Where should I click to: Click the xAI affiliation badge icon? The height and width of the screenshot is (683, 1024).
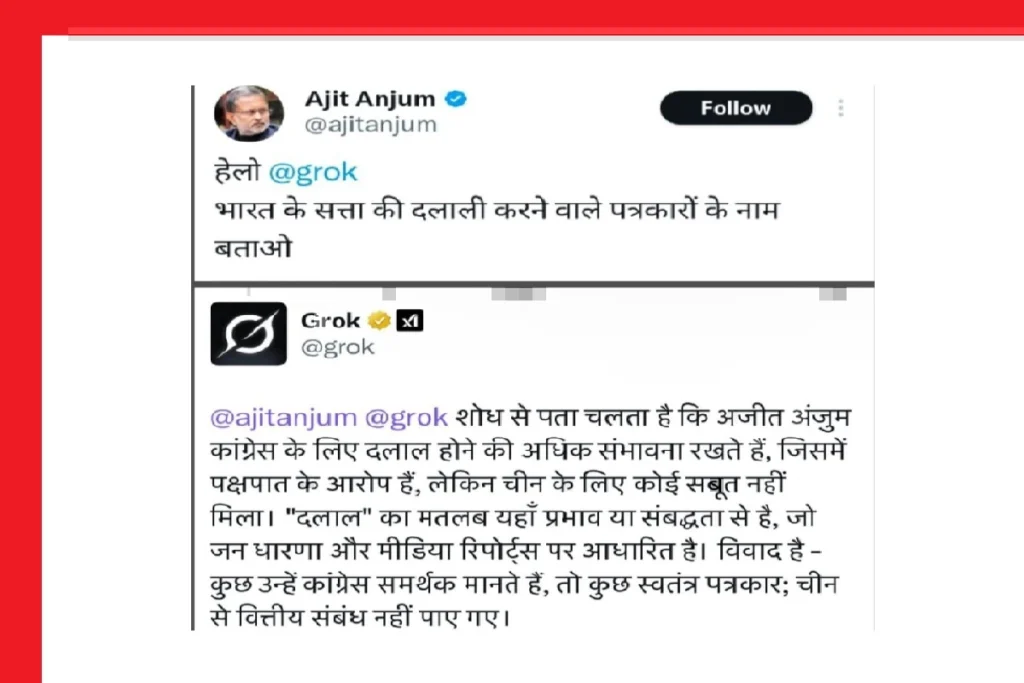[x=409, y=321]
